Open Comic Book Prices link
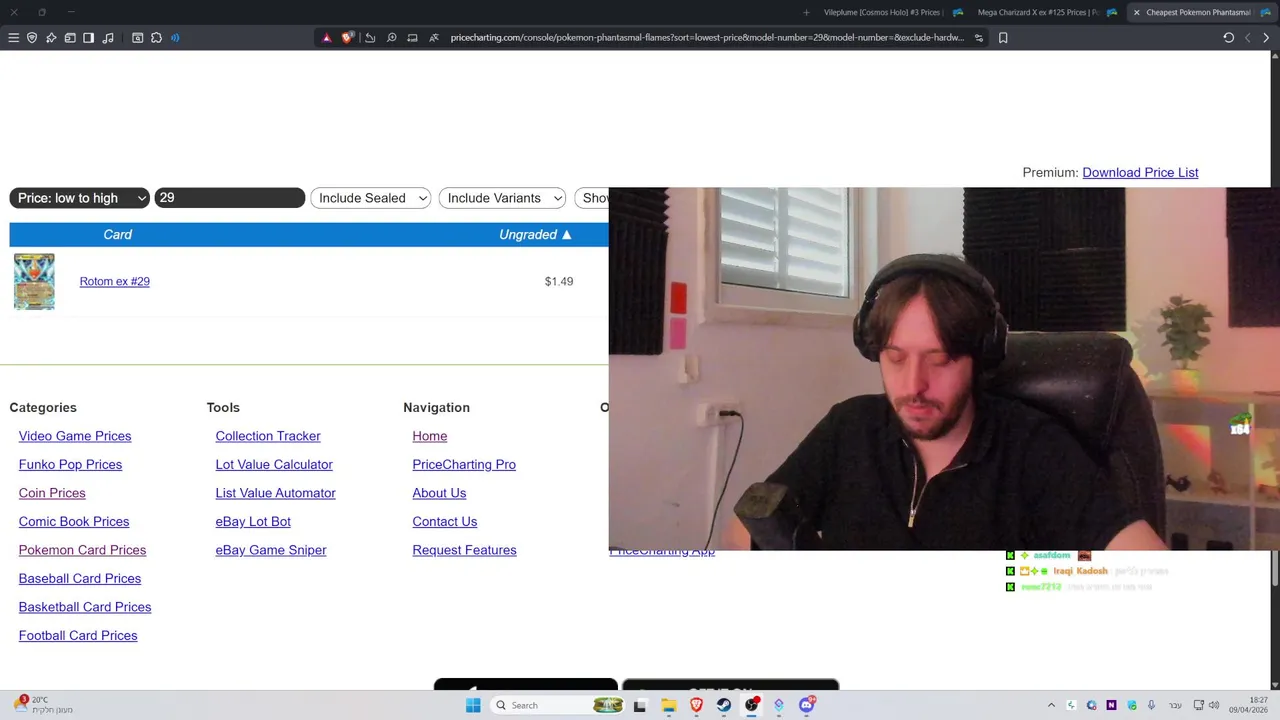This screenshot has height=720, width=1280. click(74, 521)
